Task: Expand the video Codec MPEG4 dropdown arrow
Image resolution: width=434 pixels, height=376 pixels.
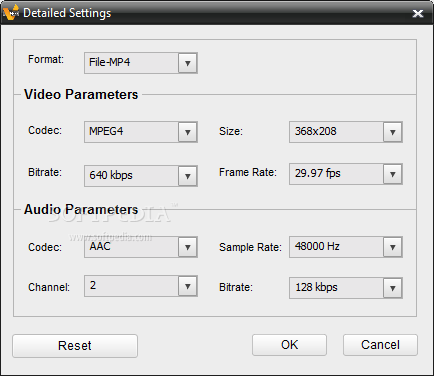Action: coord(188,132)
